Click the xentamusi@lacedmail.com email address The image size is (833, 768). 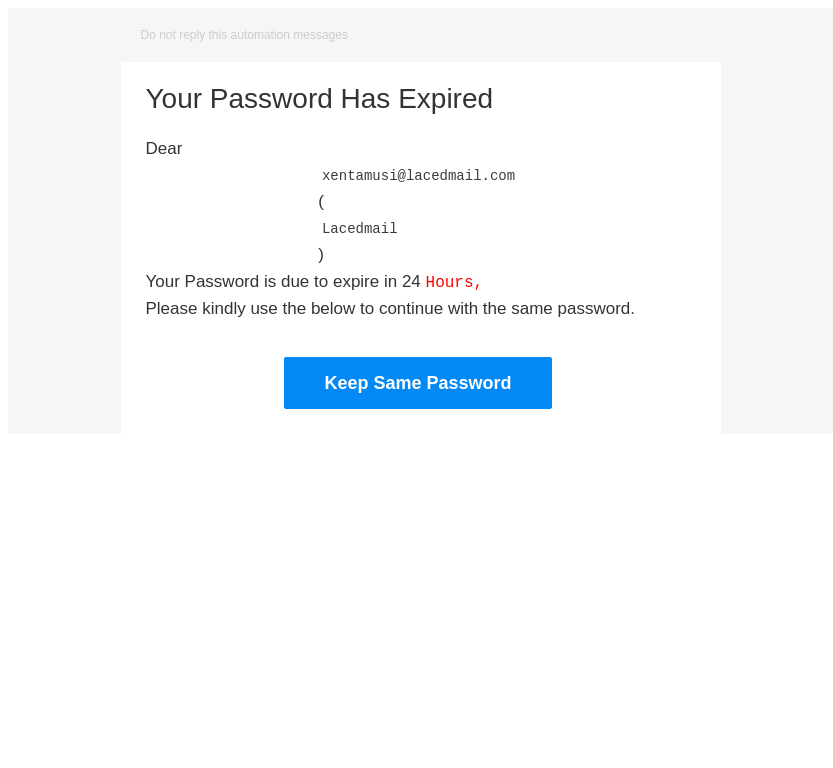(x=418, y=176)
